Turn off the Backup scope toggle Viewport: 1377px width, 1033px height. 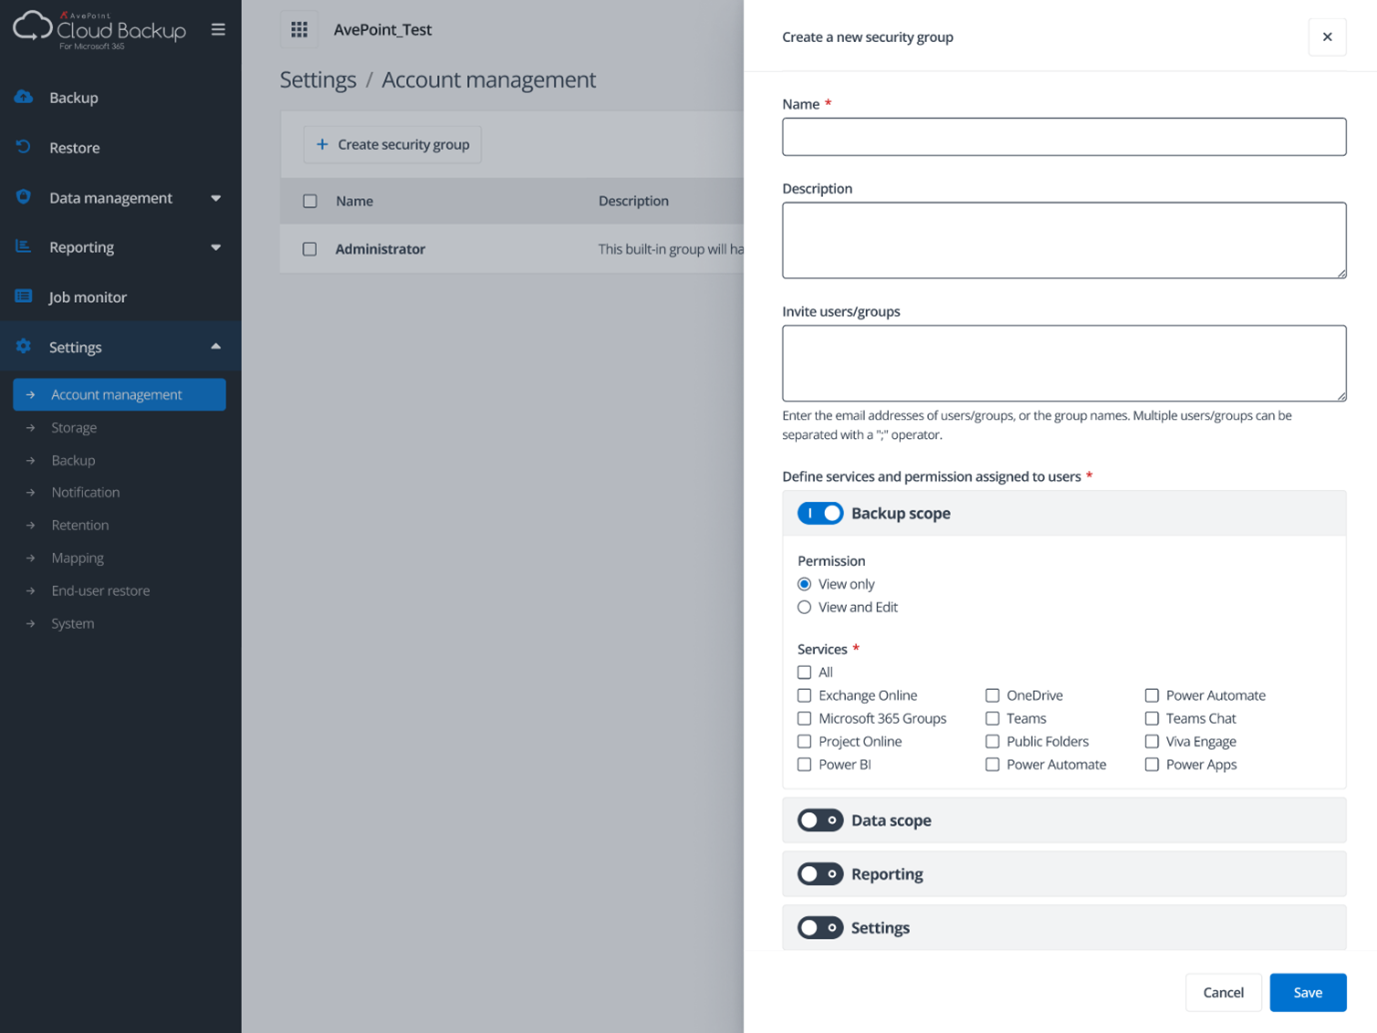[x=820, y=513]
